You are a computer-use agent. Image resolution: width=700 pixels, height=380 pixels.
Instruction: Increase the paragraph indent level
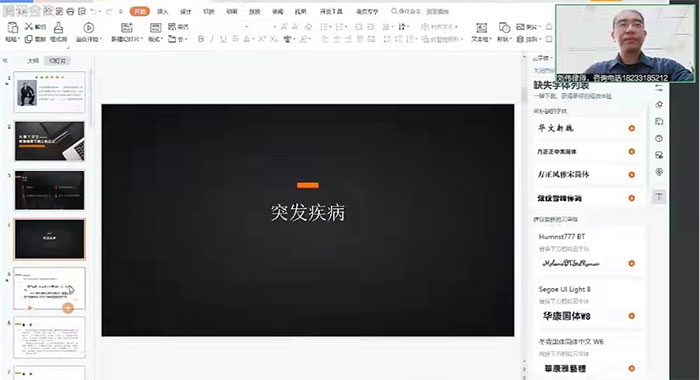[371, 27]
